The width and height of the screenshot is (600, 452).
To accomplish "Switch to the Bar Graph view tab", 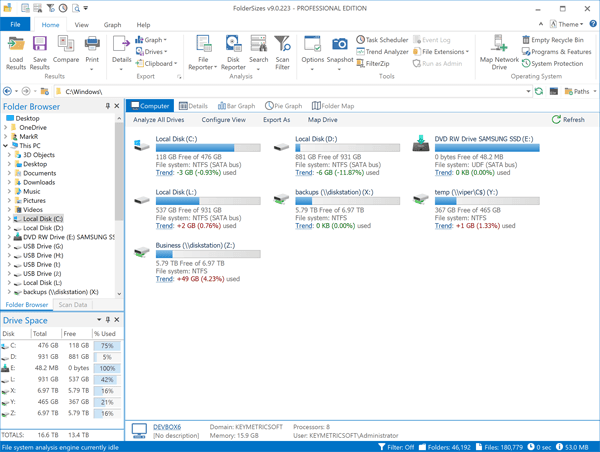I will (236, 106).
